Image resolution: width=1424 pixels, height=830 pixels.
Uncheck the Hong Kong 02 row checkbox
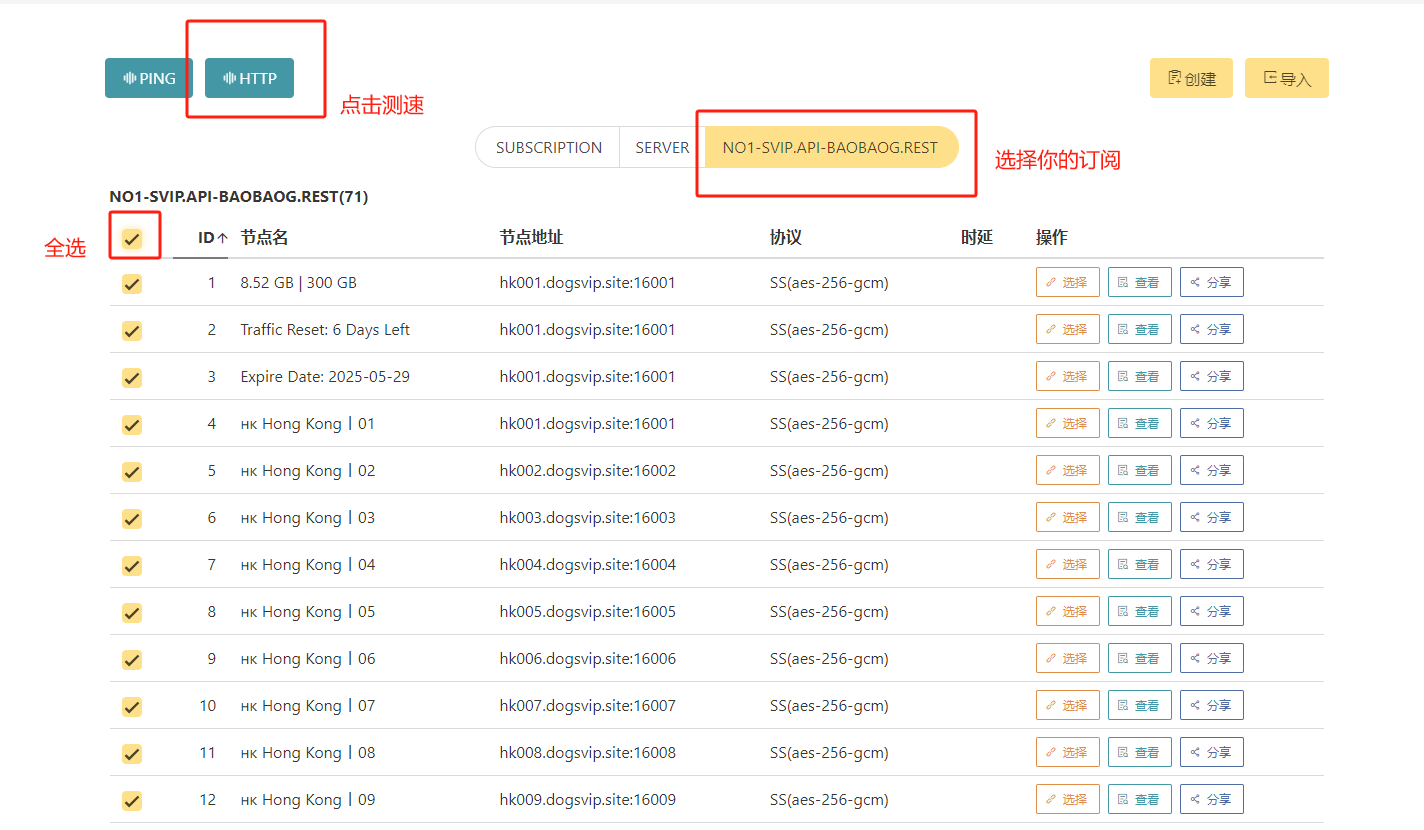point(131,472)
